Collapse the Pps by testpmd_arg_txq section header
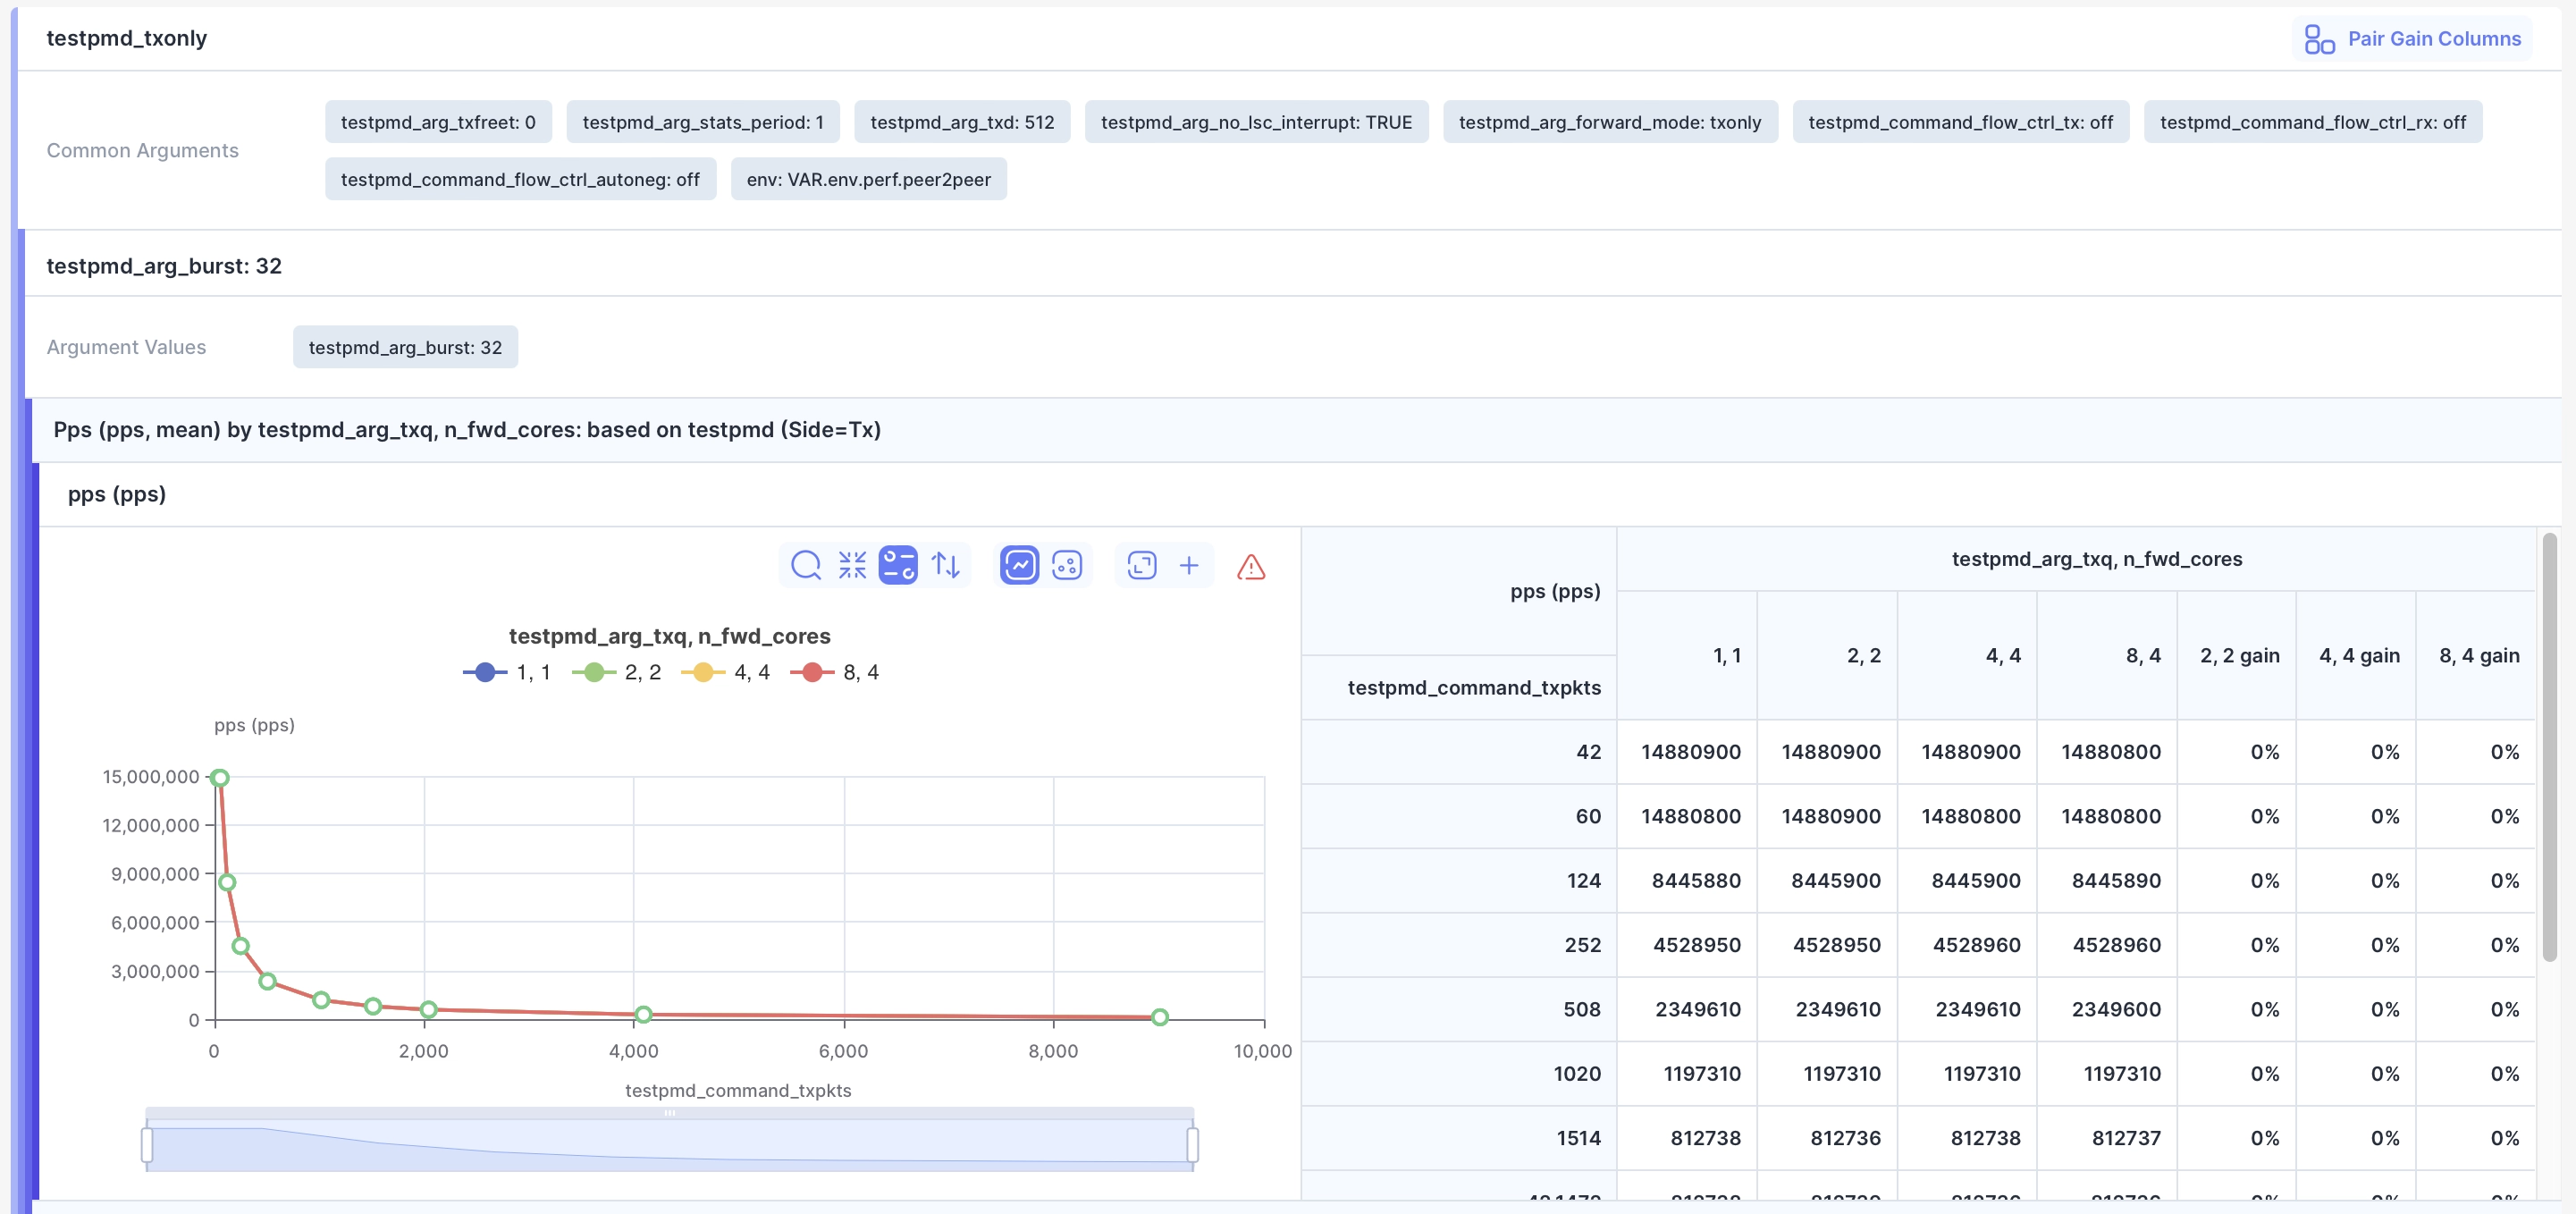 (467, 430)
